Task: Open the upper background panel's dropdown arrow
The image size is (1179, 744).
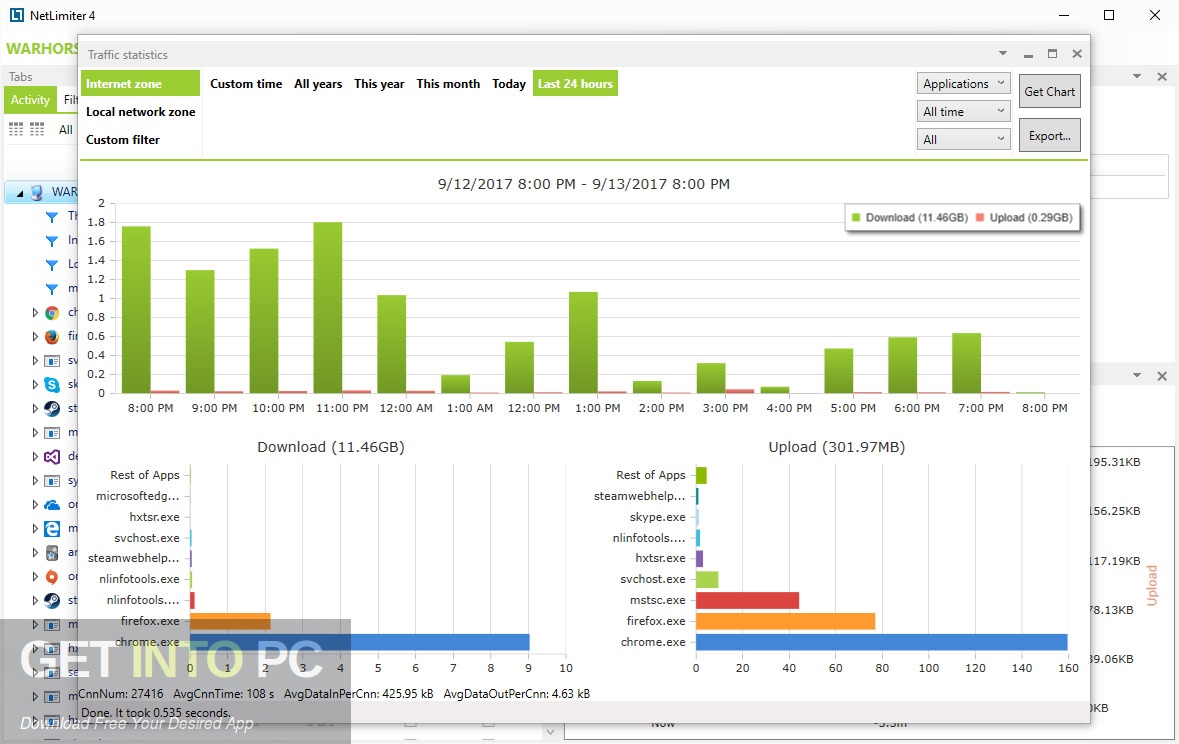Action: coord(1137,76)
